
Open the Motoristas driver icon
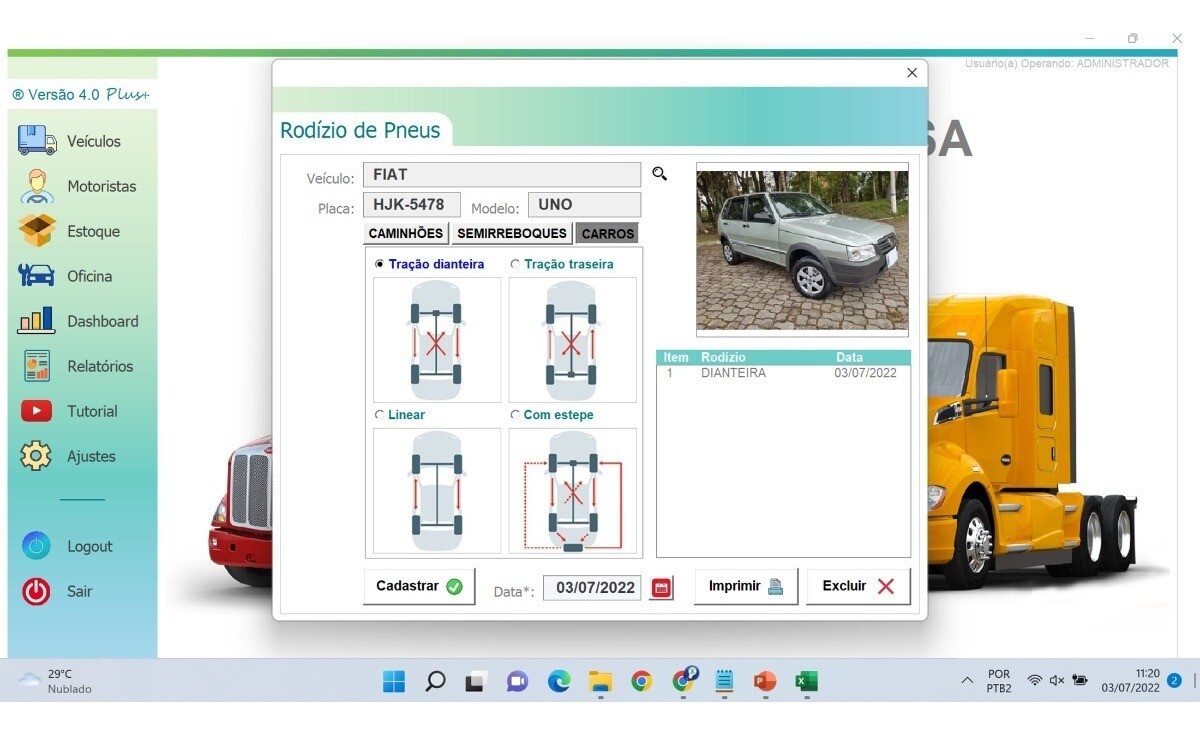tap(37, 186)
